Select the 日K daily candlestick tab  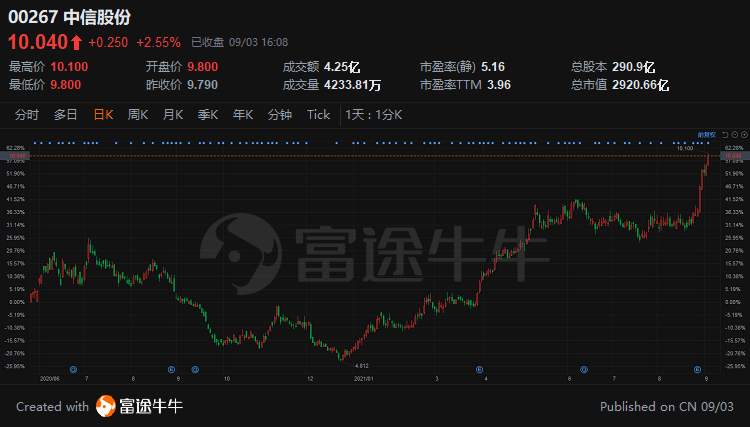(103, 115)
